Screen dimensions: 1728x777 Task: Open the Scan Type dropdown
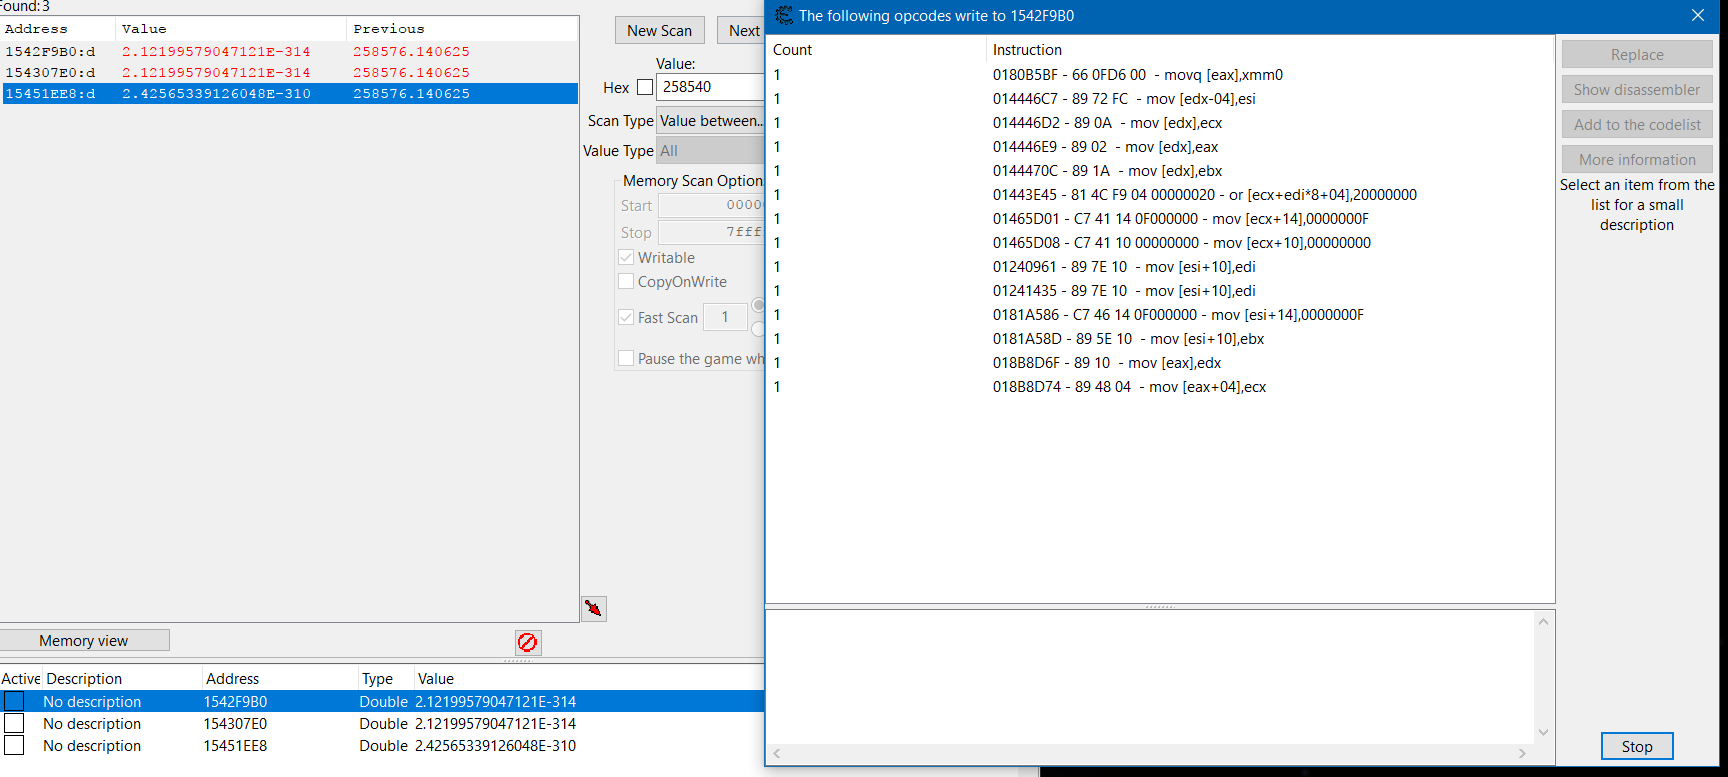pyautogui.click(x=710, y=121)
